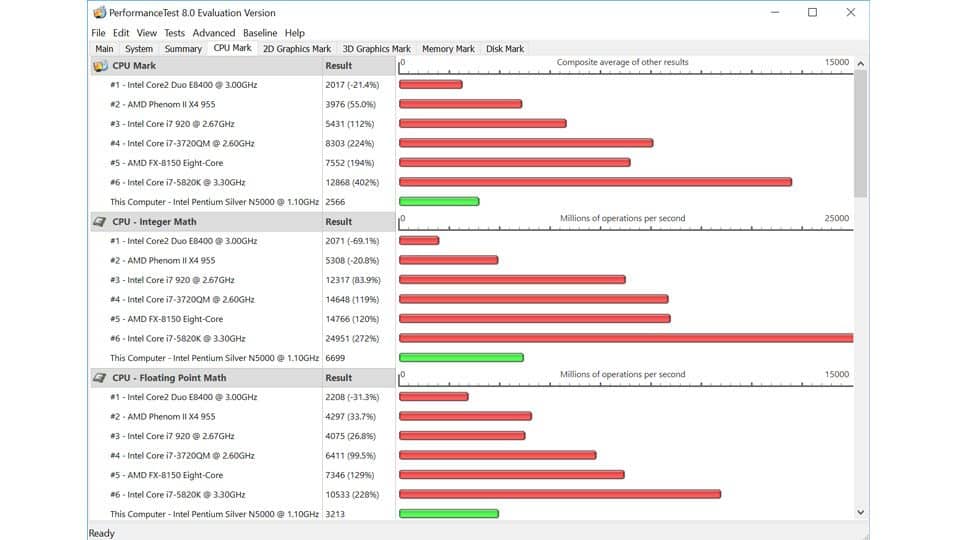Viewport: 960px width, 540px height.
Task: Open the Tests menu
Action: coord(174,33)
